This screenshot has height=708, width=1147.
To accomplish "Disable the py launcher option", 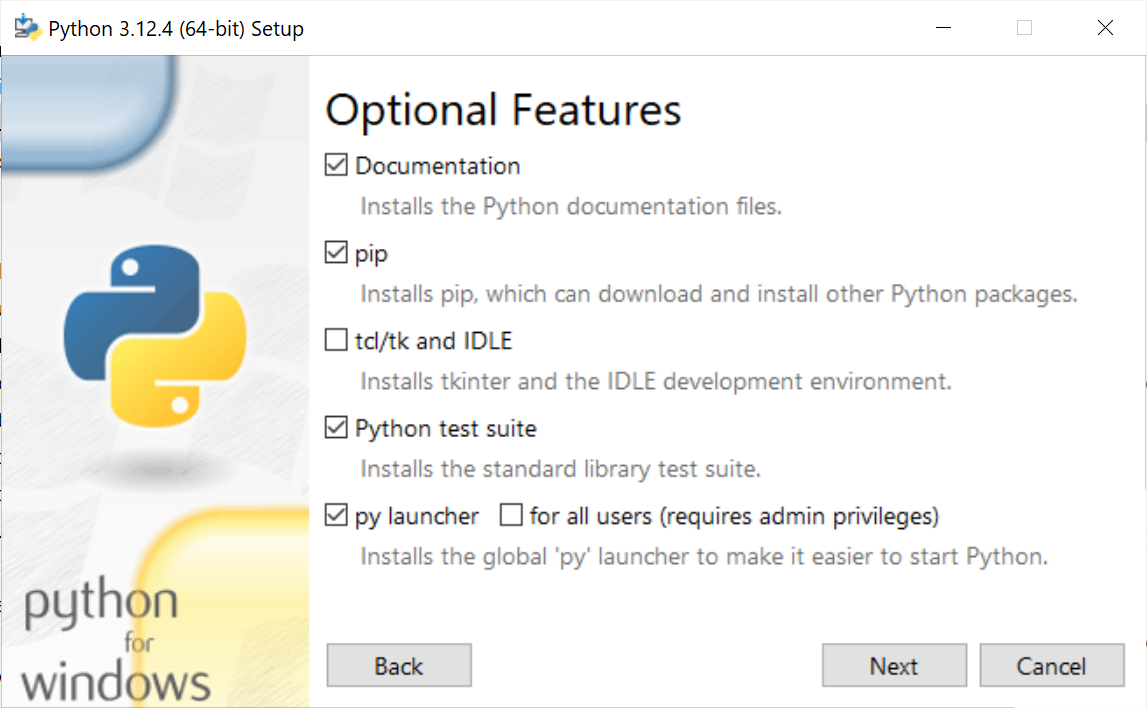I will (336, 515).
